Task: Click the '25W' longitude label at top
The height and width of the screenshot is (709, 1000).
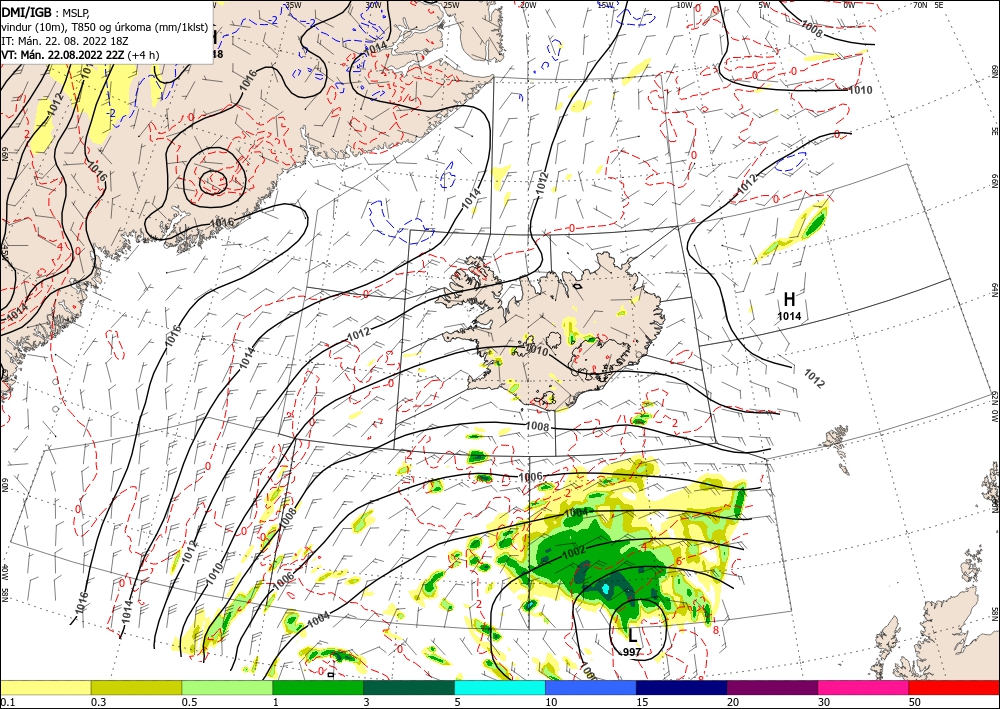Action: [451, 5]
